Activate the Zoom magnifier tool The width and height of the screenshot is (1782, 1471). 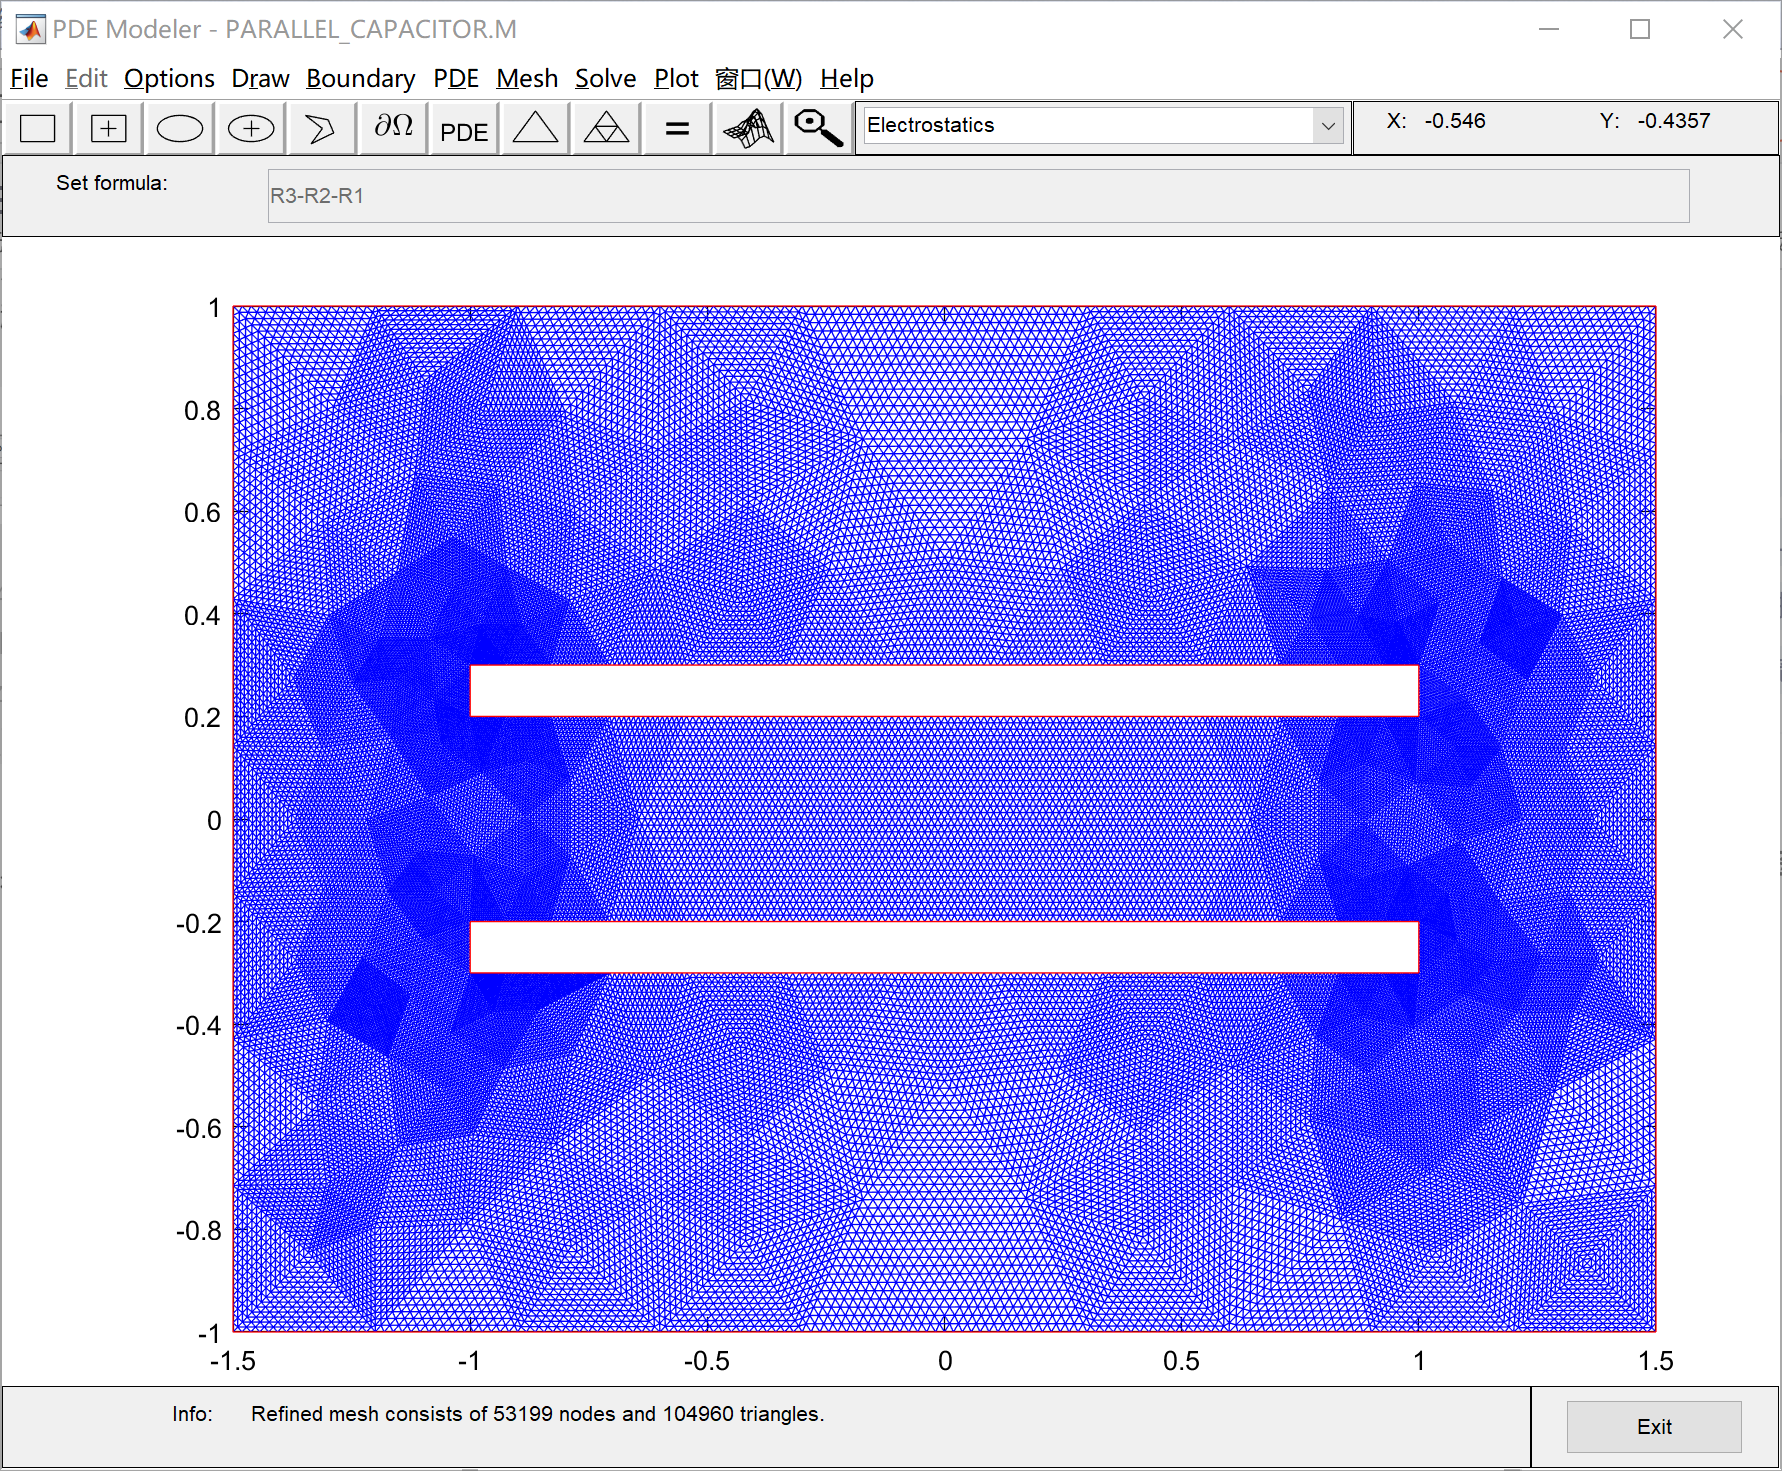click(817, 128)
